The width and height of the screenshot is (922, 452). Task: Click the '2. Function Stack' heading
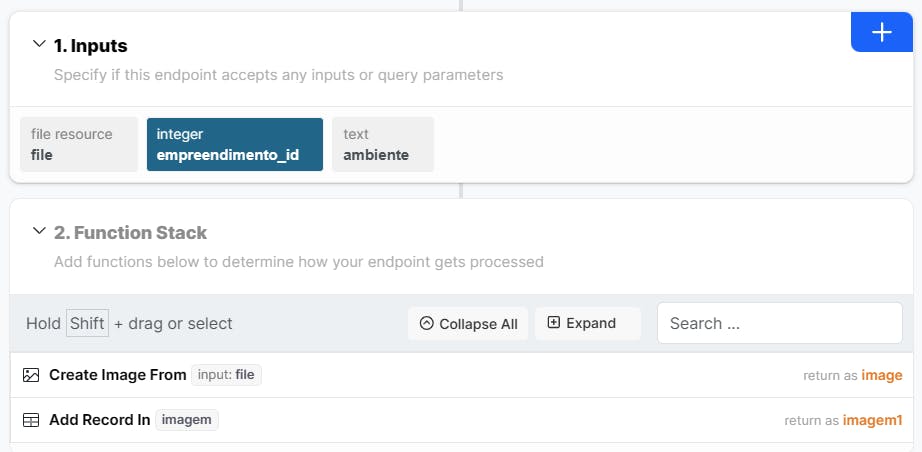point(130,233)
